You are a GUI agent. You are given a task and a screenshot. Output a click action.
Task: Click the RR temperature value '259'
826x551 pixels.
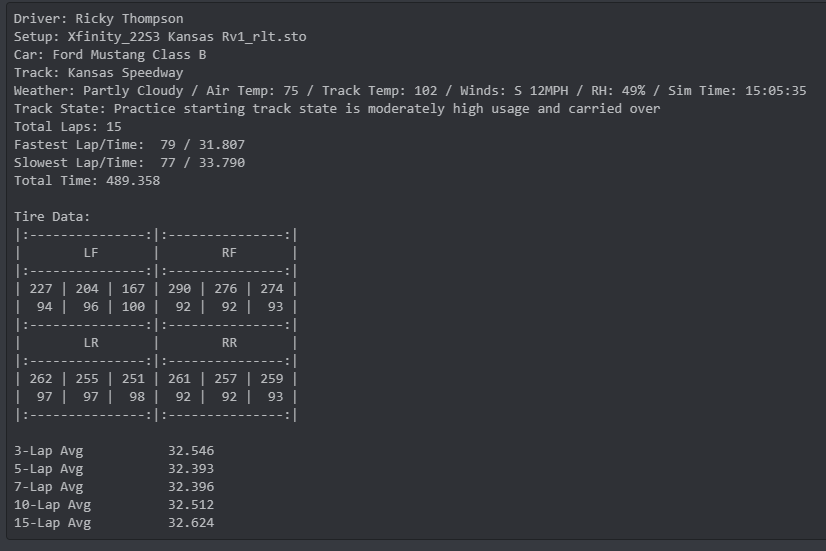(x=271, y=379)
